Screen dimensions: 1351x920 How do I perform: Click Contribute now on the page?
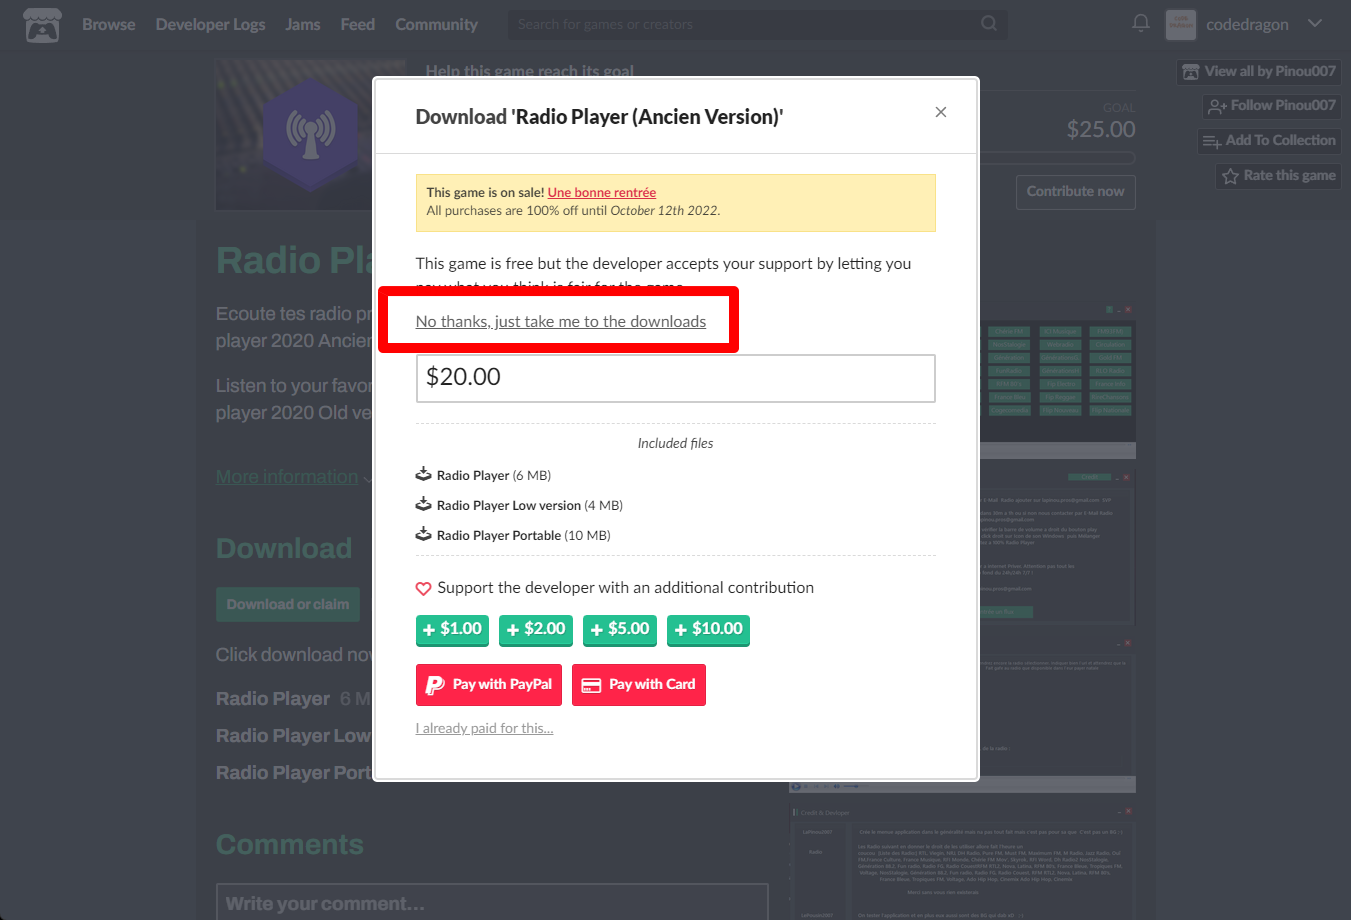tap(1075, 192)
